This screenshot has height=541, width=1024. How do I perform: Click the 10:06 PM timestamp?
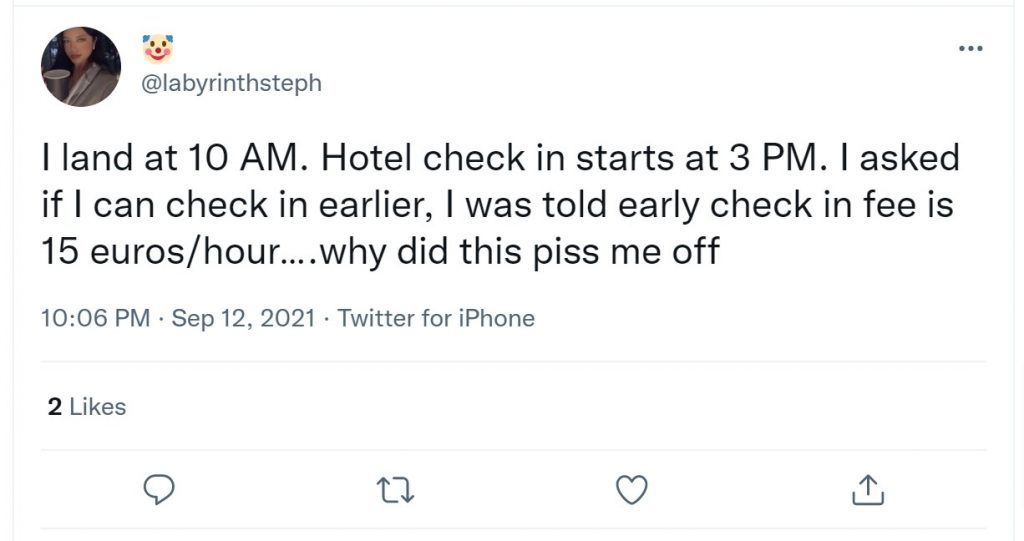[x=95, y=318]
